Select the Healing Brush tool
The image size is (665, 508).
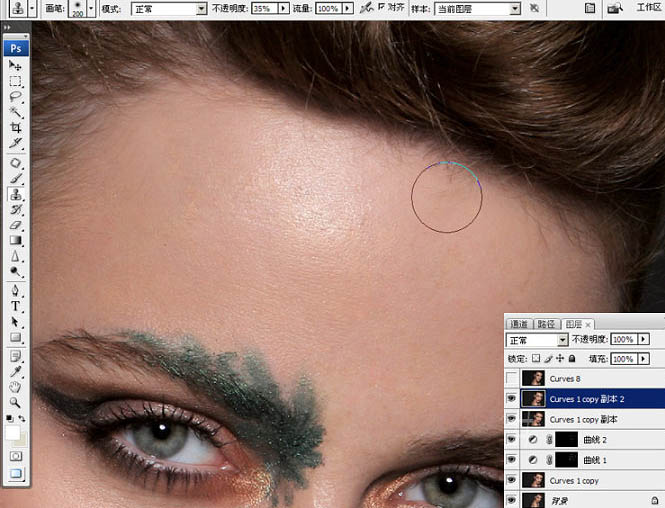click(x=16, y=163)
